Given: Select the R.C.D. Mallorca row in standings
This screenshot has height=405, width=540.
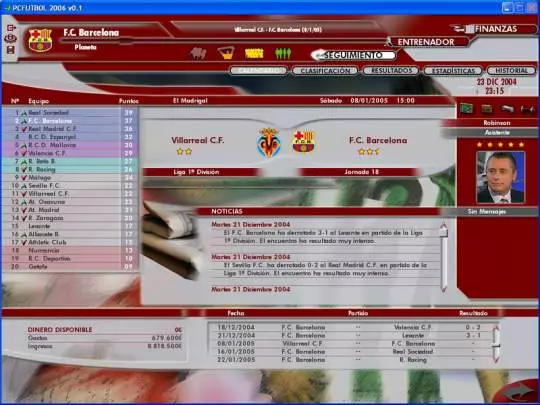Looking at the screenshot, I should pyautogui.click(x=71, y=145).
